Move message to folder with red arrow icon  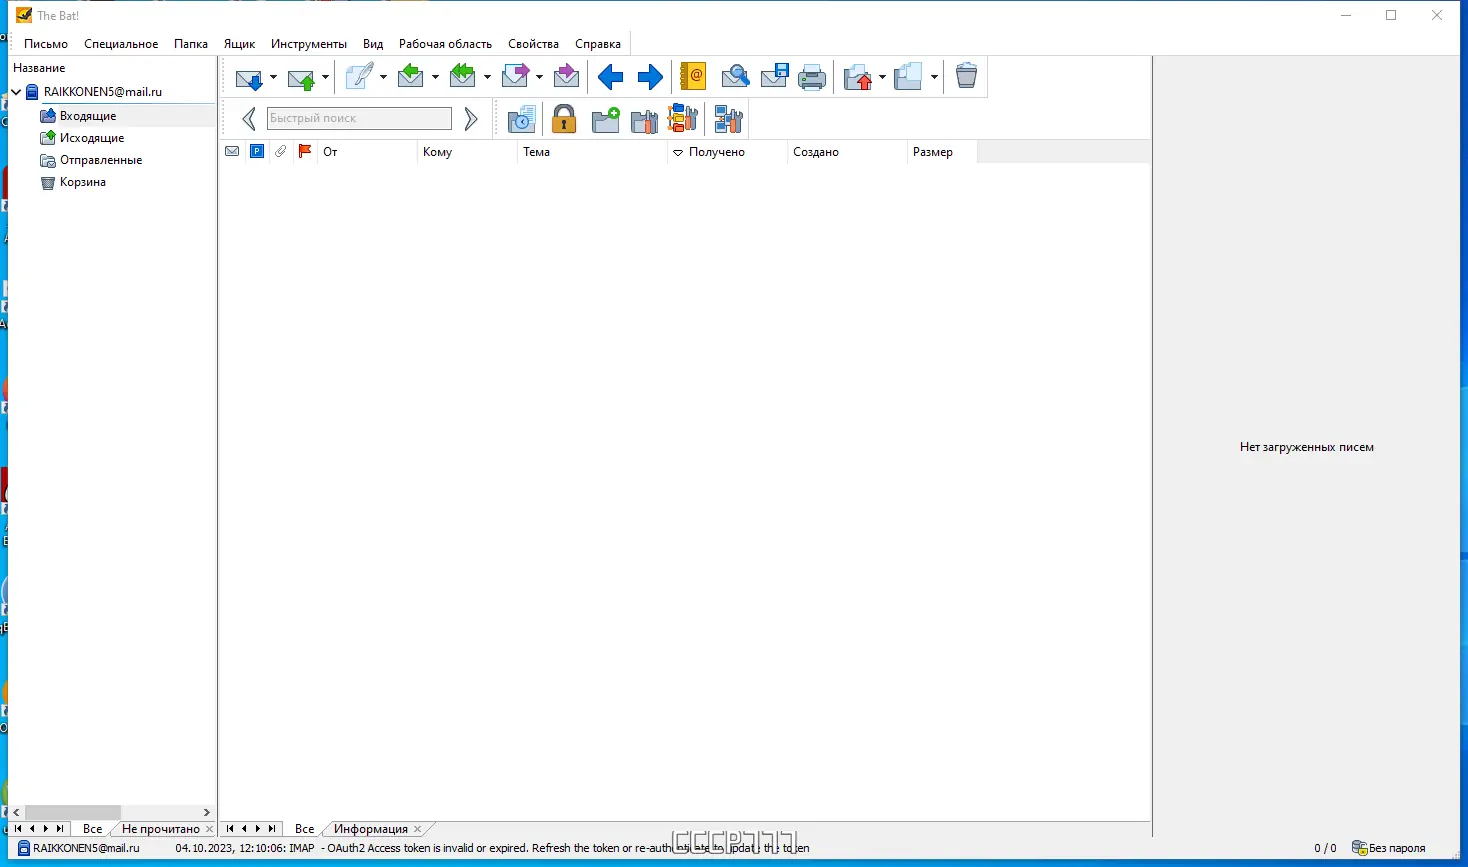[858, 77]
